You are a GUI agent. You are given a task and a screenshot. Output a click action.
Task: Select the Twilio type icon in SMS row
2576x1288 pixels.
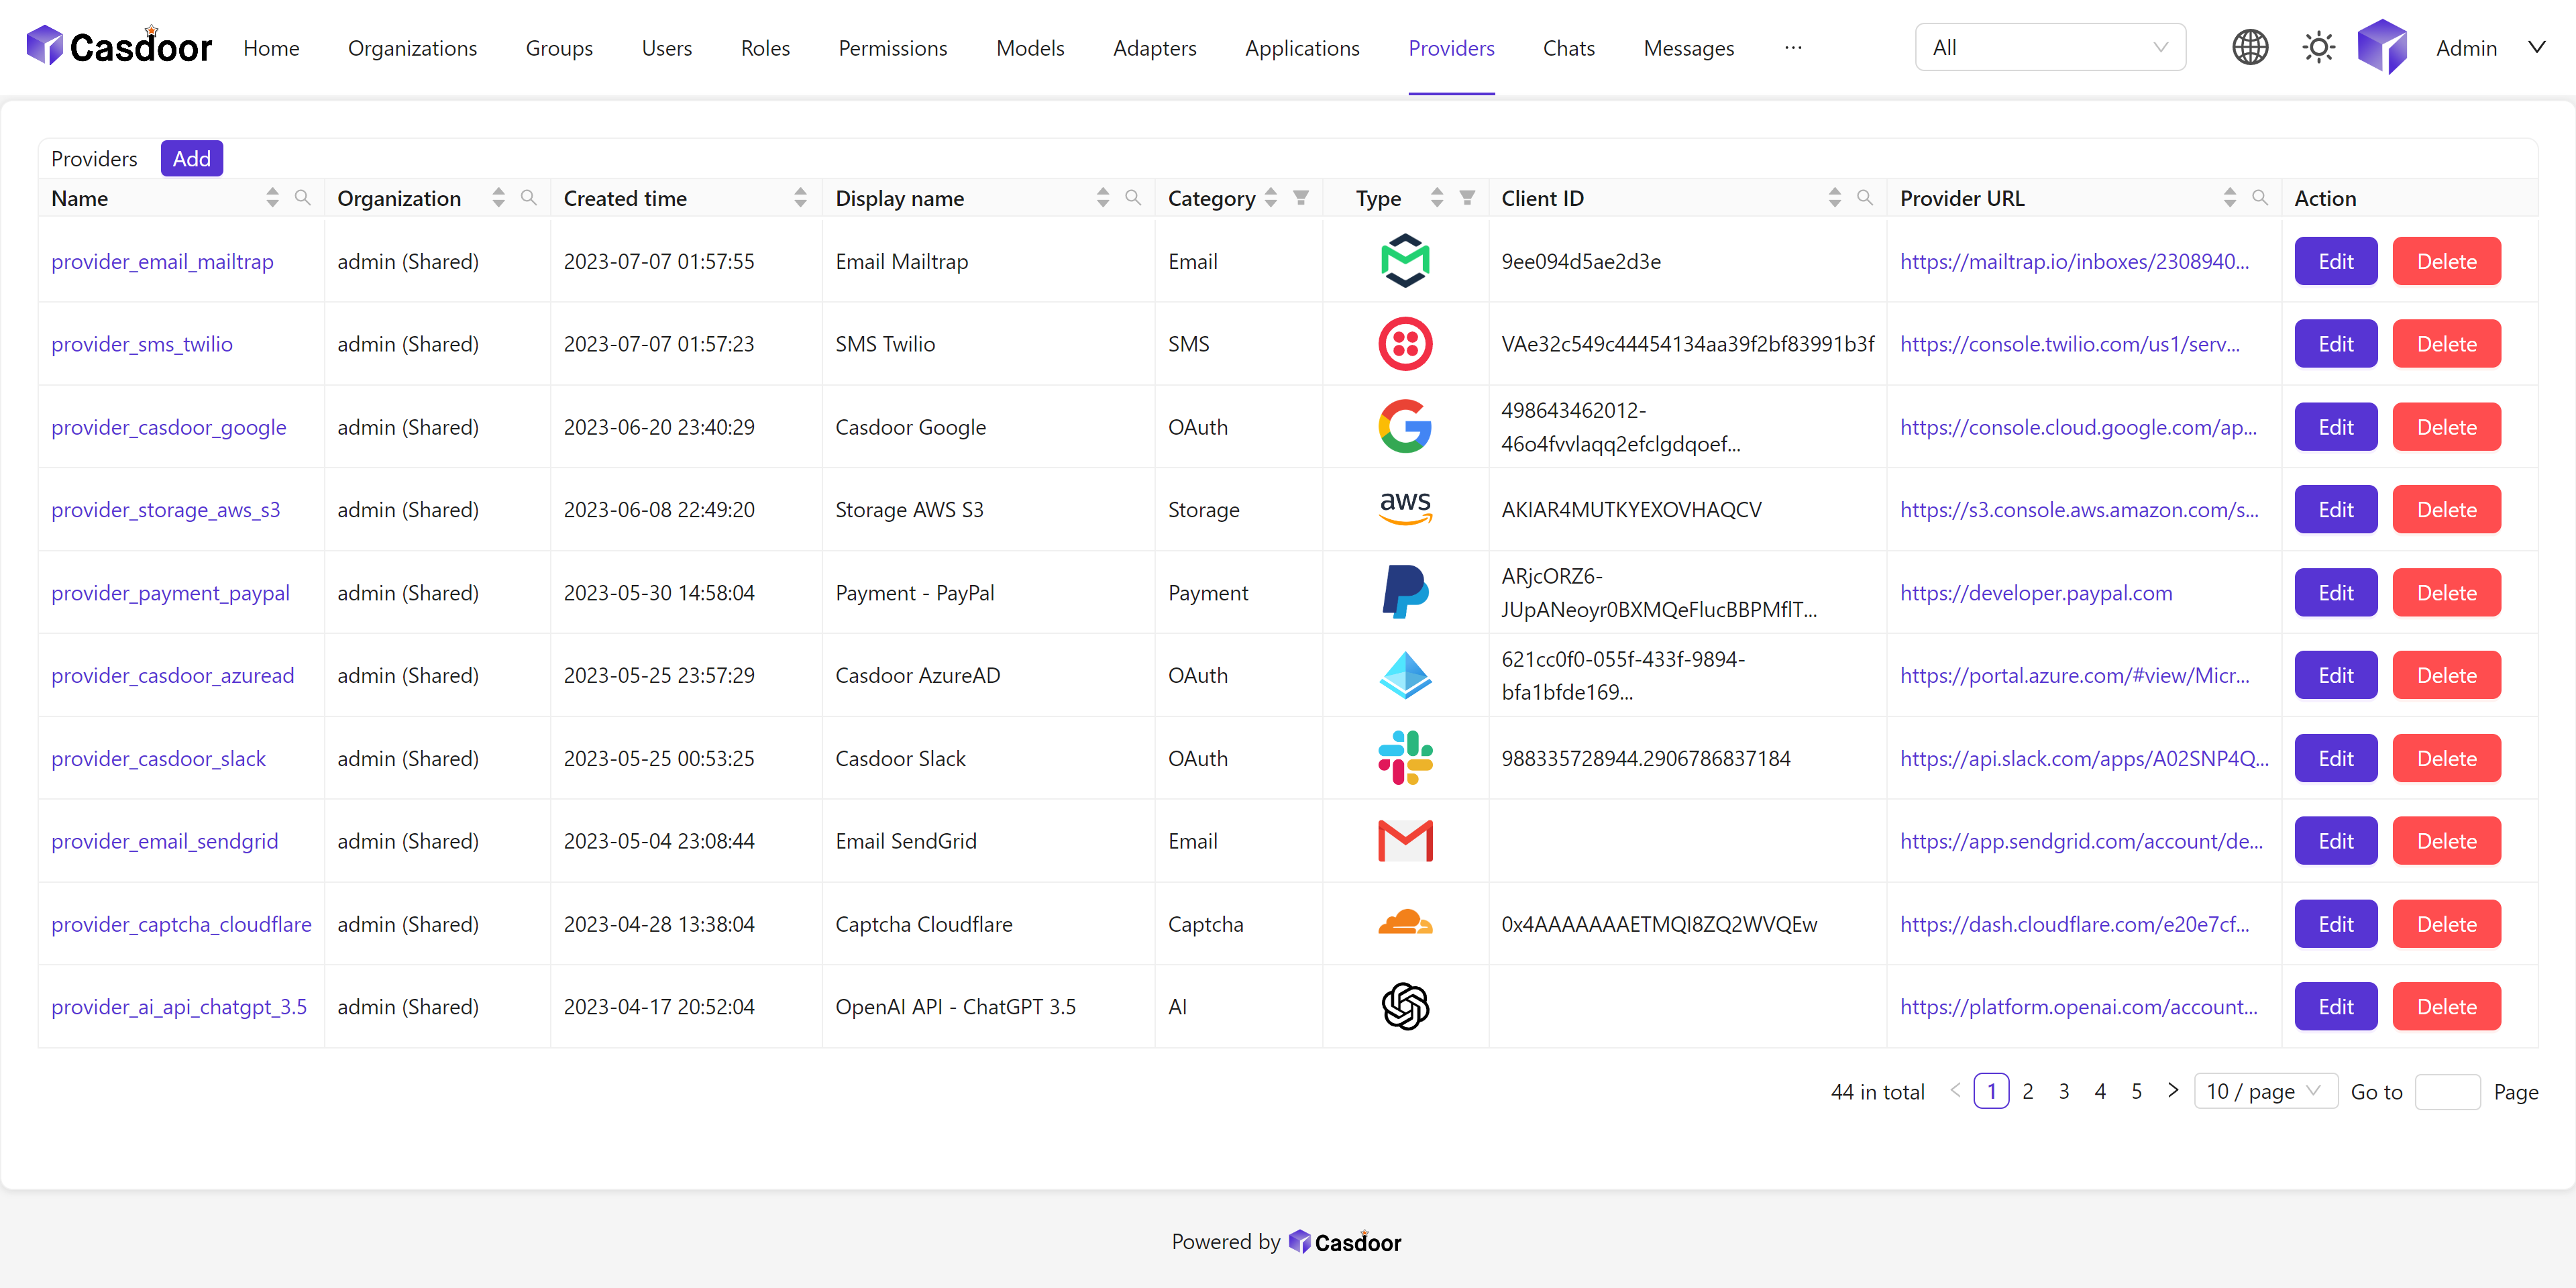tap(1405, 343)
